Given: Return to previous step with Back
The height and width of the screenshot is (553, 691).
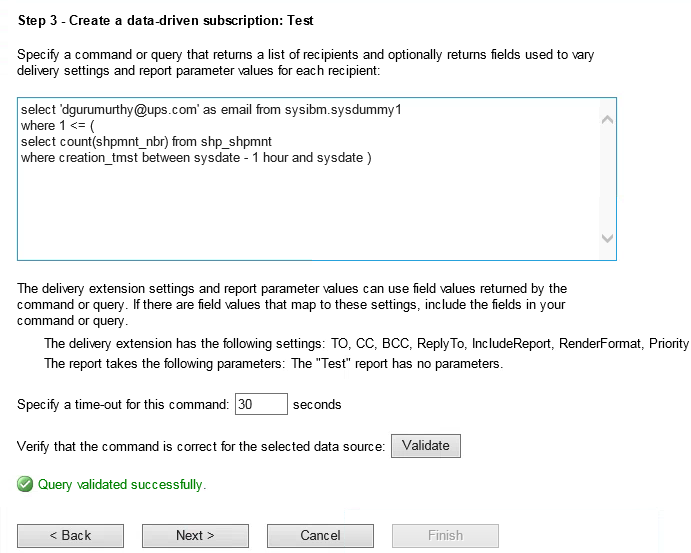Looking at the screenshot, I should point(71,535).
